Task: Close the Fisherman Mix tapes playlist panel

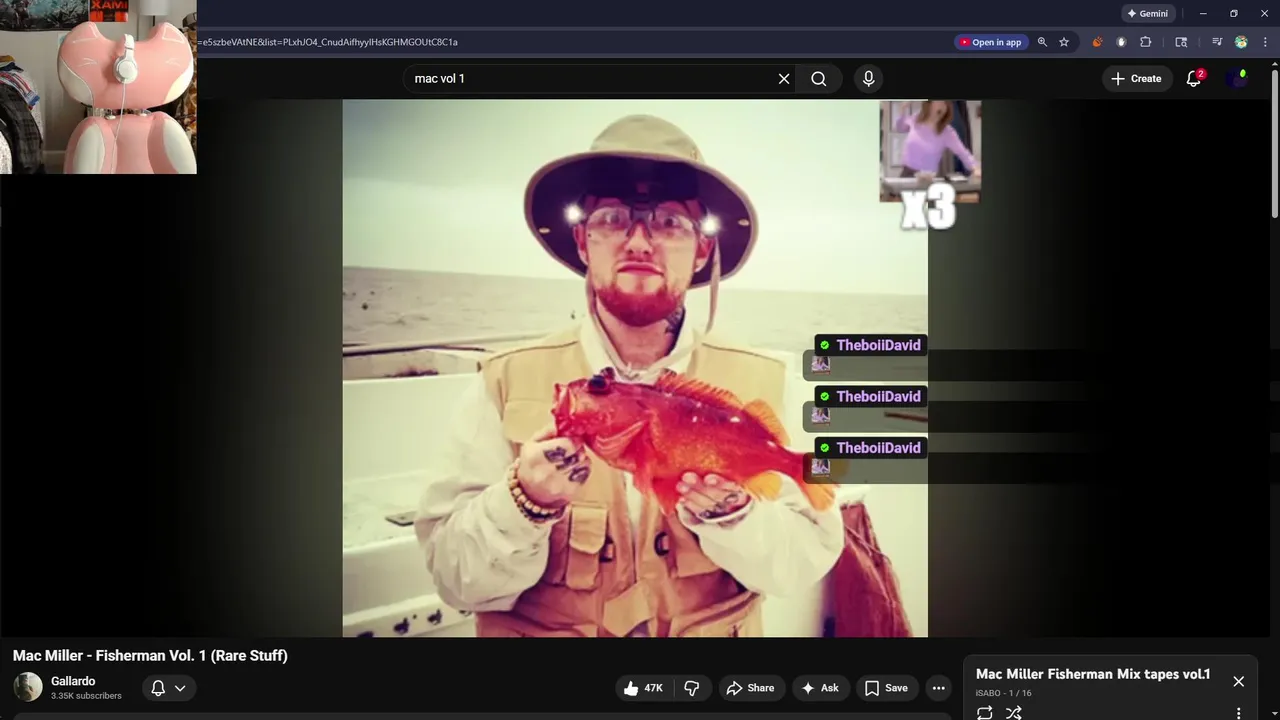Action: [x=1239, y=681]
